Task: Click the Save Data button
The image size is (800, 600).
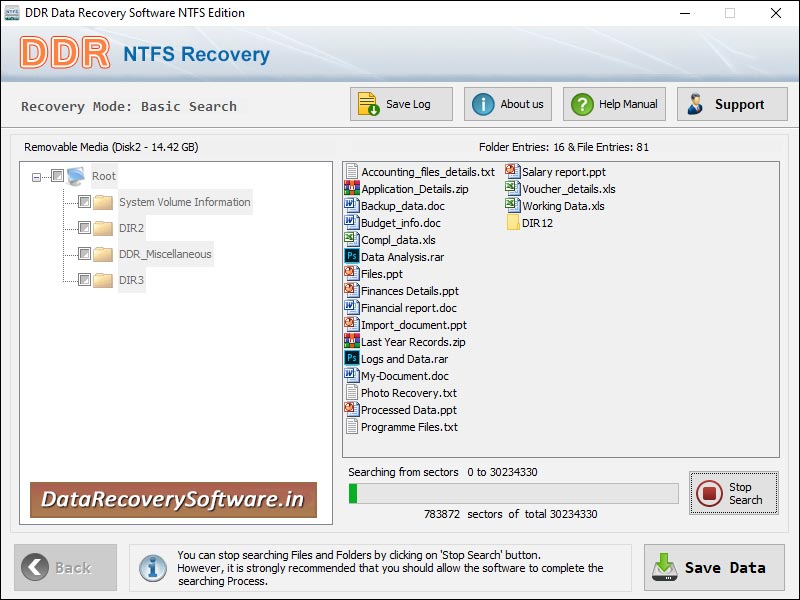Action: tap(714, 567)
